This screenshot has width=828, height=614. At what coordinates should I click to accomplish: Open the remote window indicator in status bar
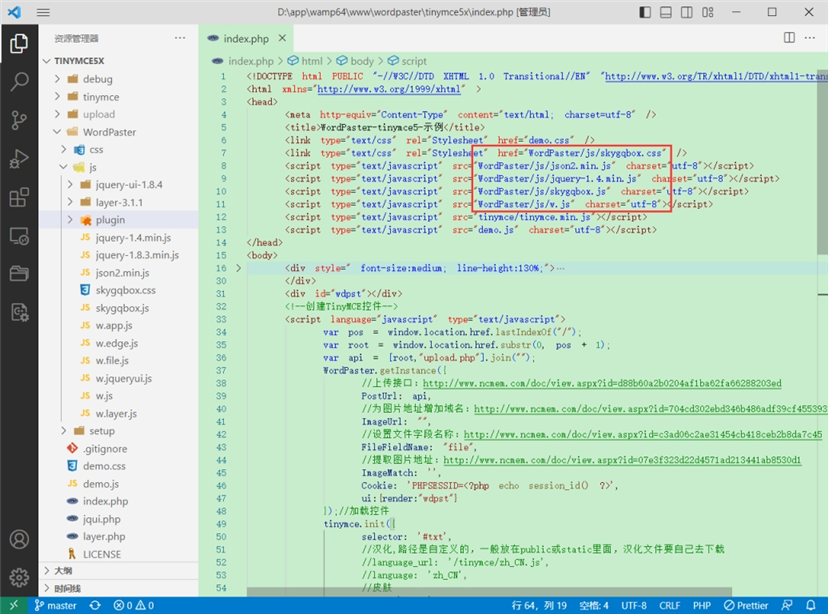[14, 605]
